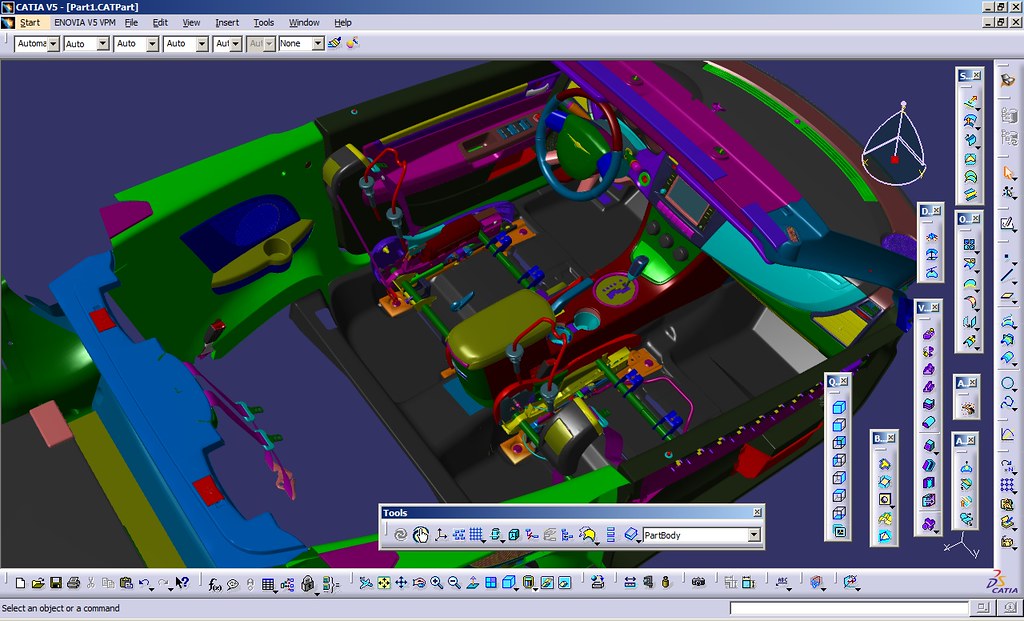Select the Fly mode airplane icon
Screen dimensions: 1024x621
pos(366,582)
